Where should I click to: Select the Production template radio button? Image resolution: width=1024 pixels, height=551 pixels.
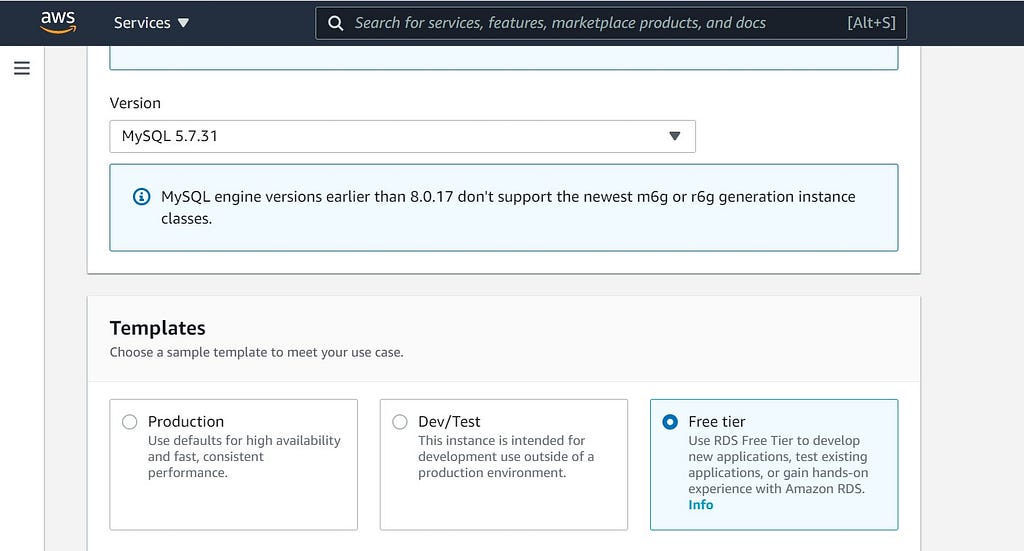(x=129, y=422)
